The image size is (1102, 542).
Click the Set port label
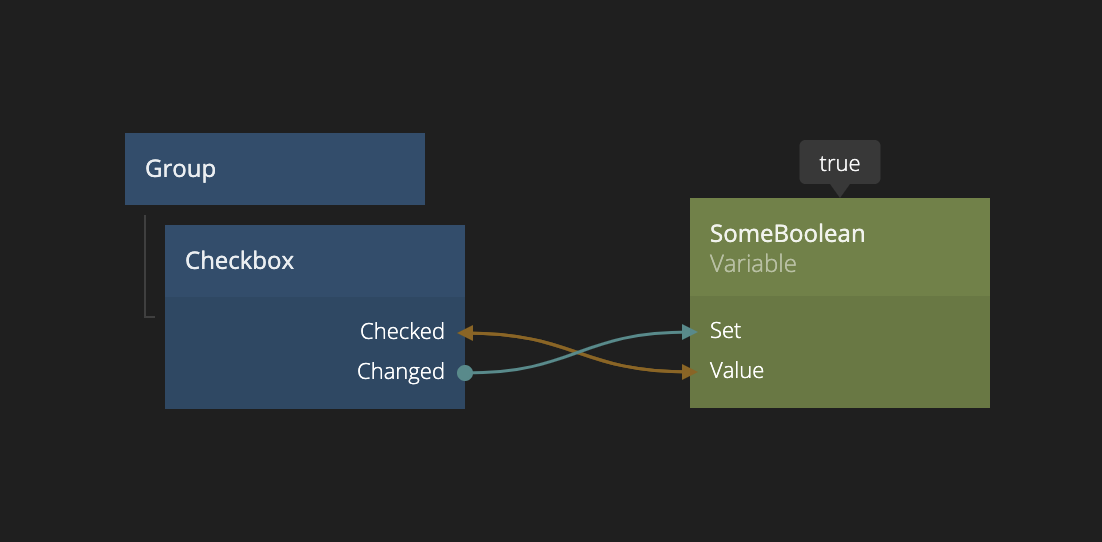click(726, 330)
